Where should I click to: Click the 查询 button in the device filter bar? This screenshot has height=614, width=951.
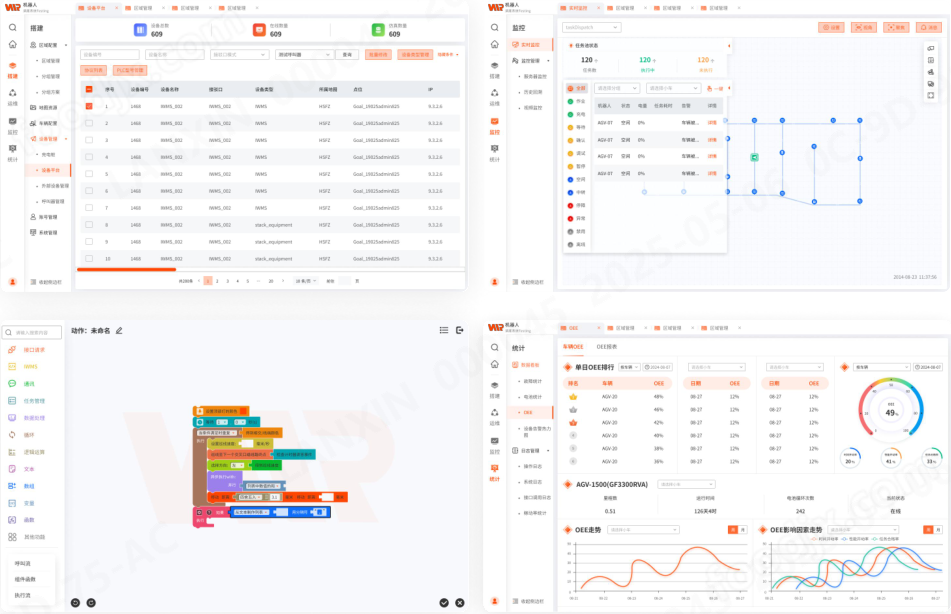click(x=347, y=55)
